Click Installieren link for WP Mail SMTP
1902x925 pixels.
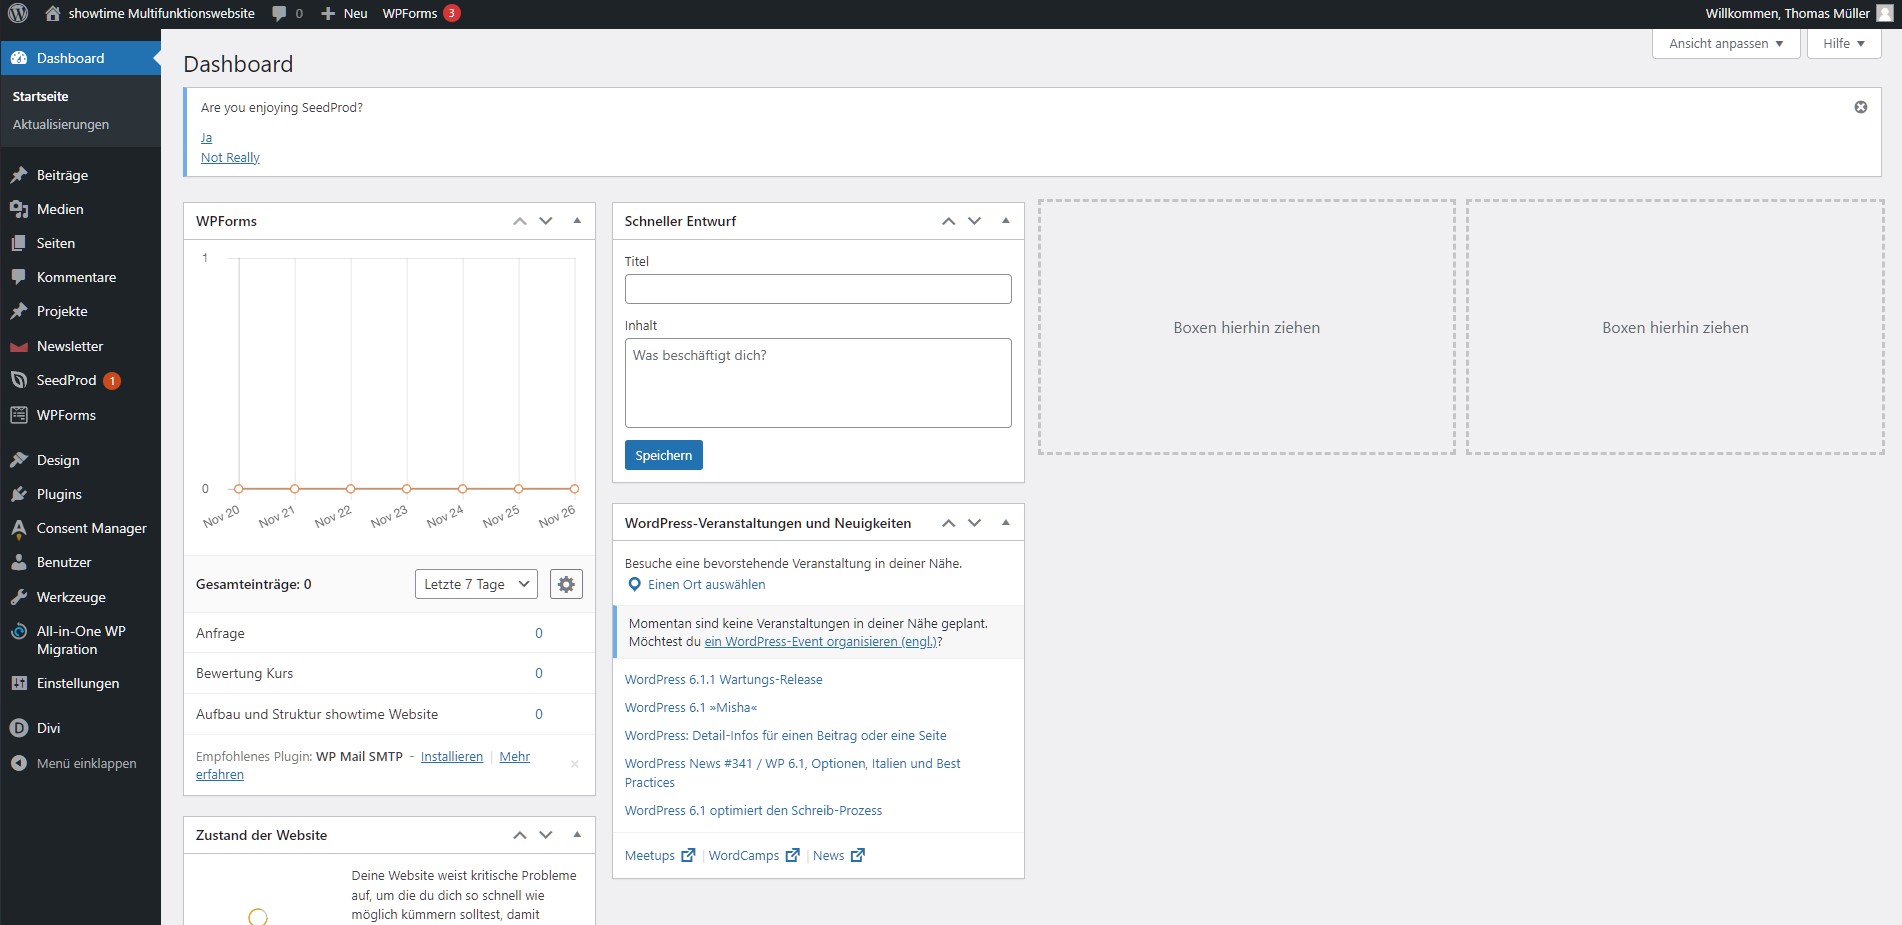(452, 757)
